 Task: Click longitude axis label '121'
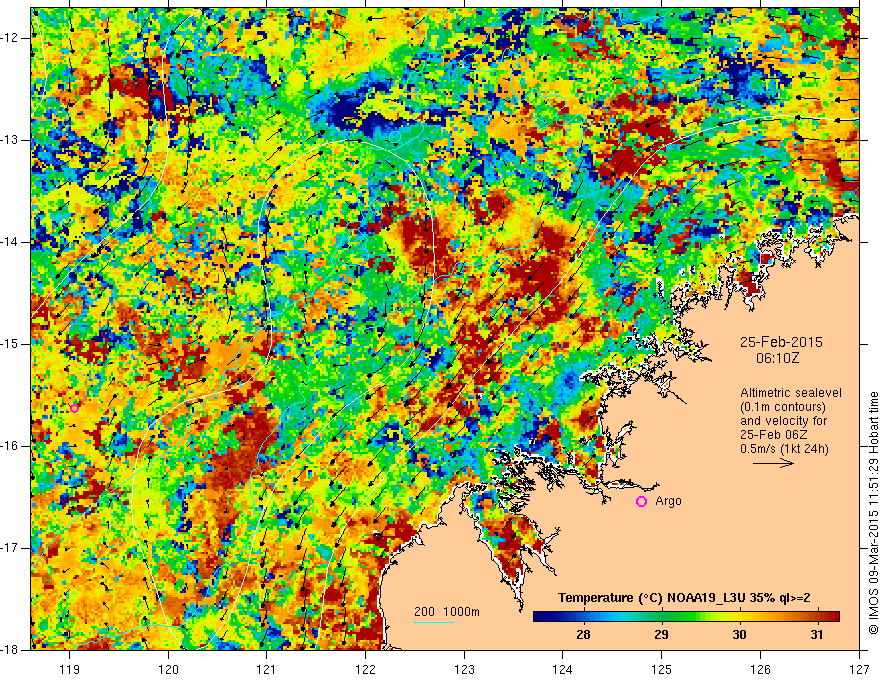(x=267, y=669)
